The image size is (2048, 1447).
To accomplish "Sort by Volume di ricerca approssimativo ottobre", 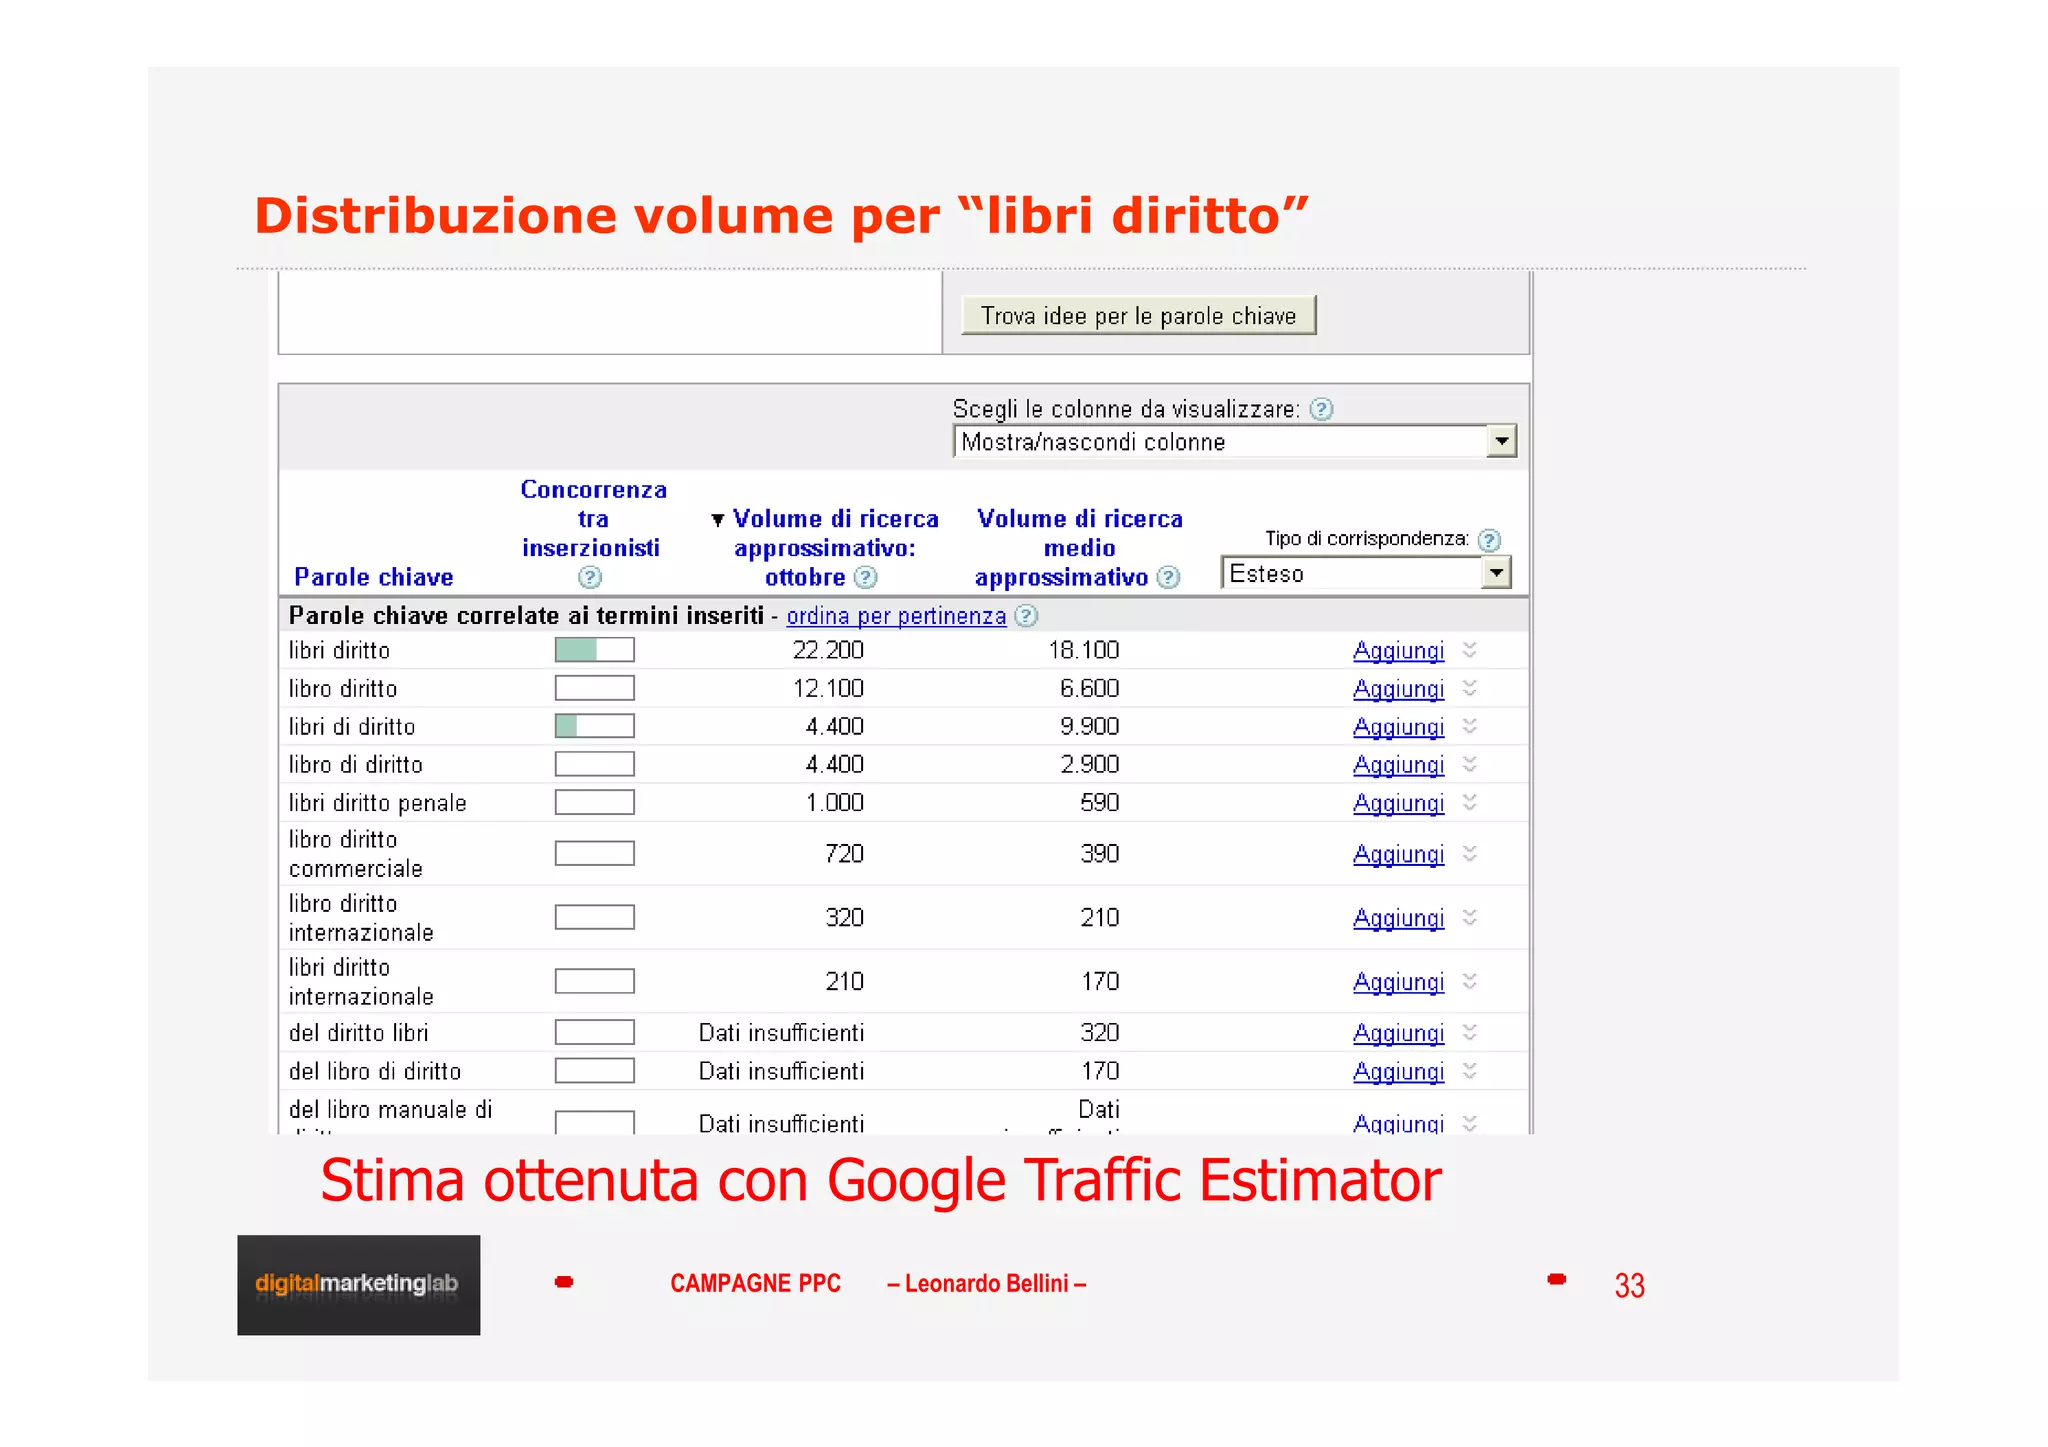I will (835, 547).
